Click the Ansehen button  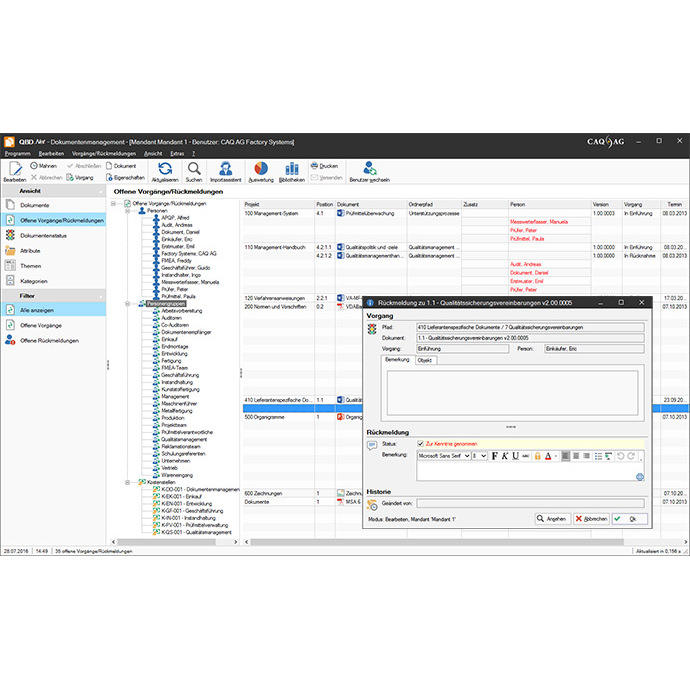(x=552, y=519)
